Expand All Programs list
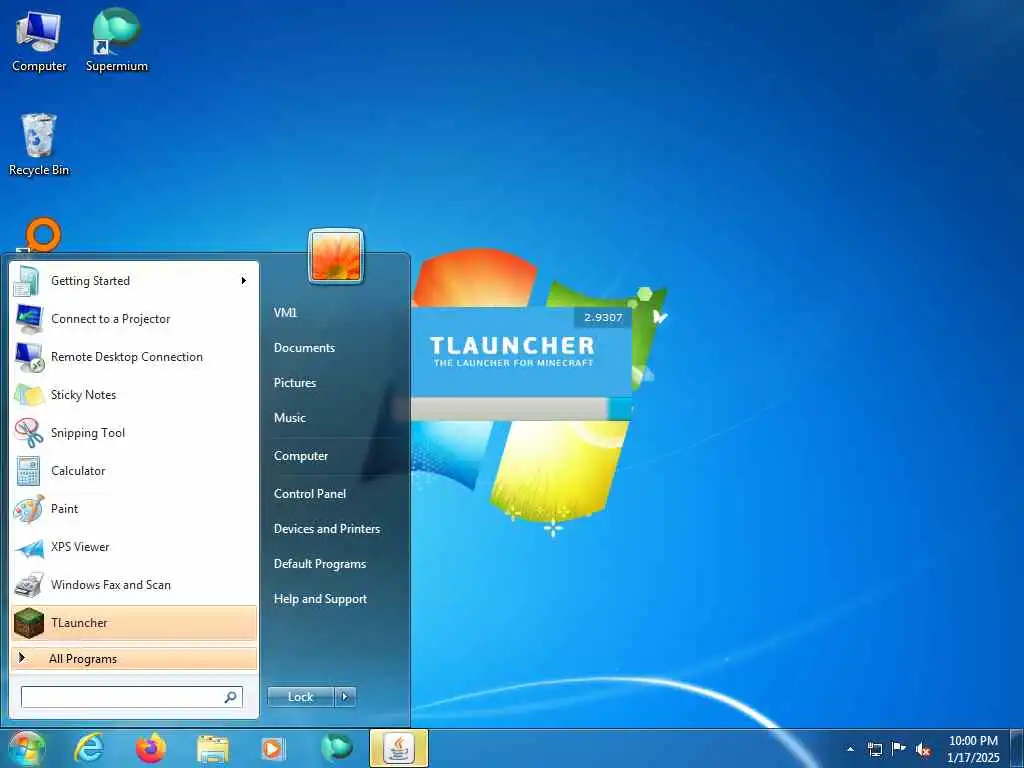 tap(134, 659)
